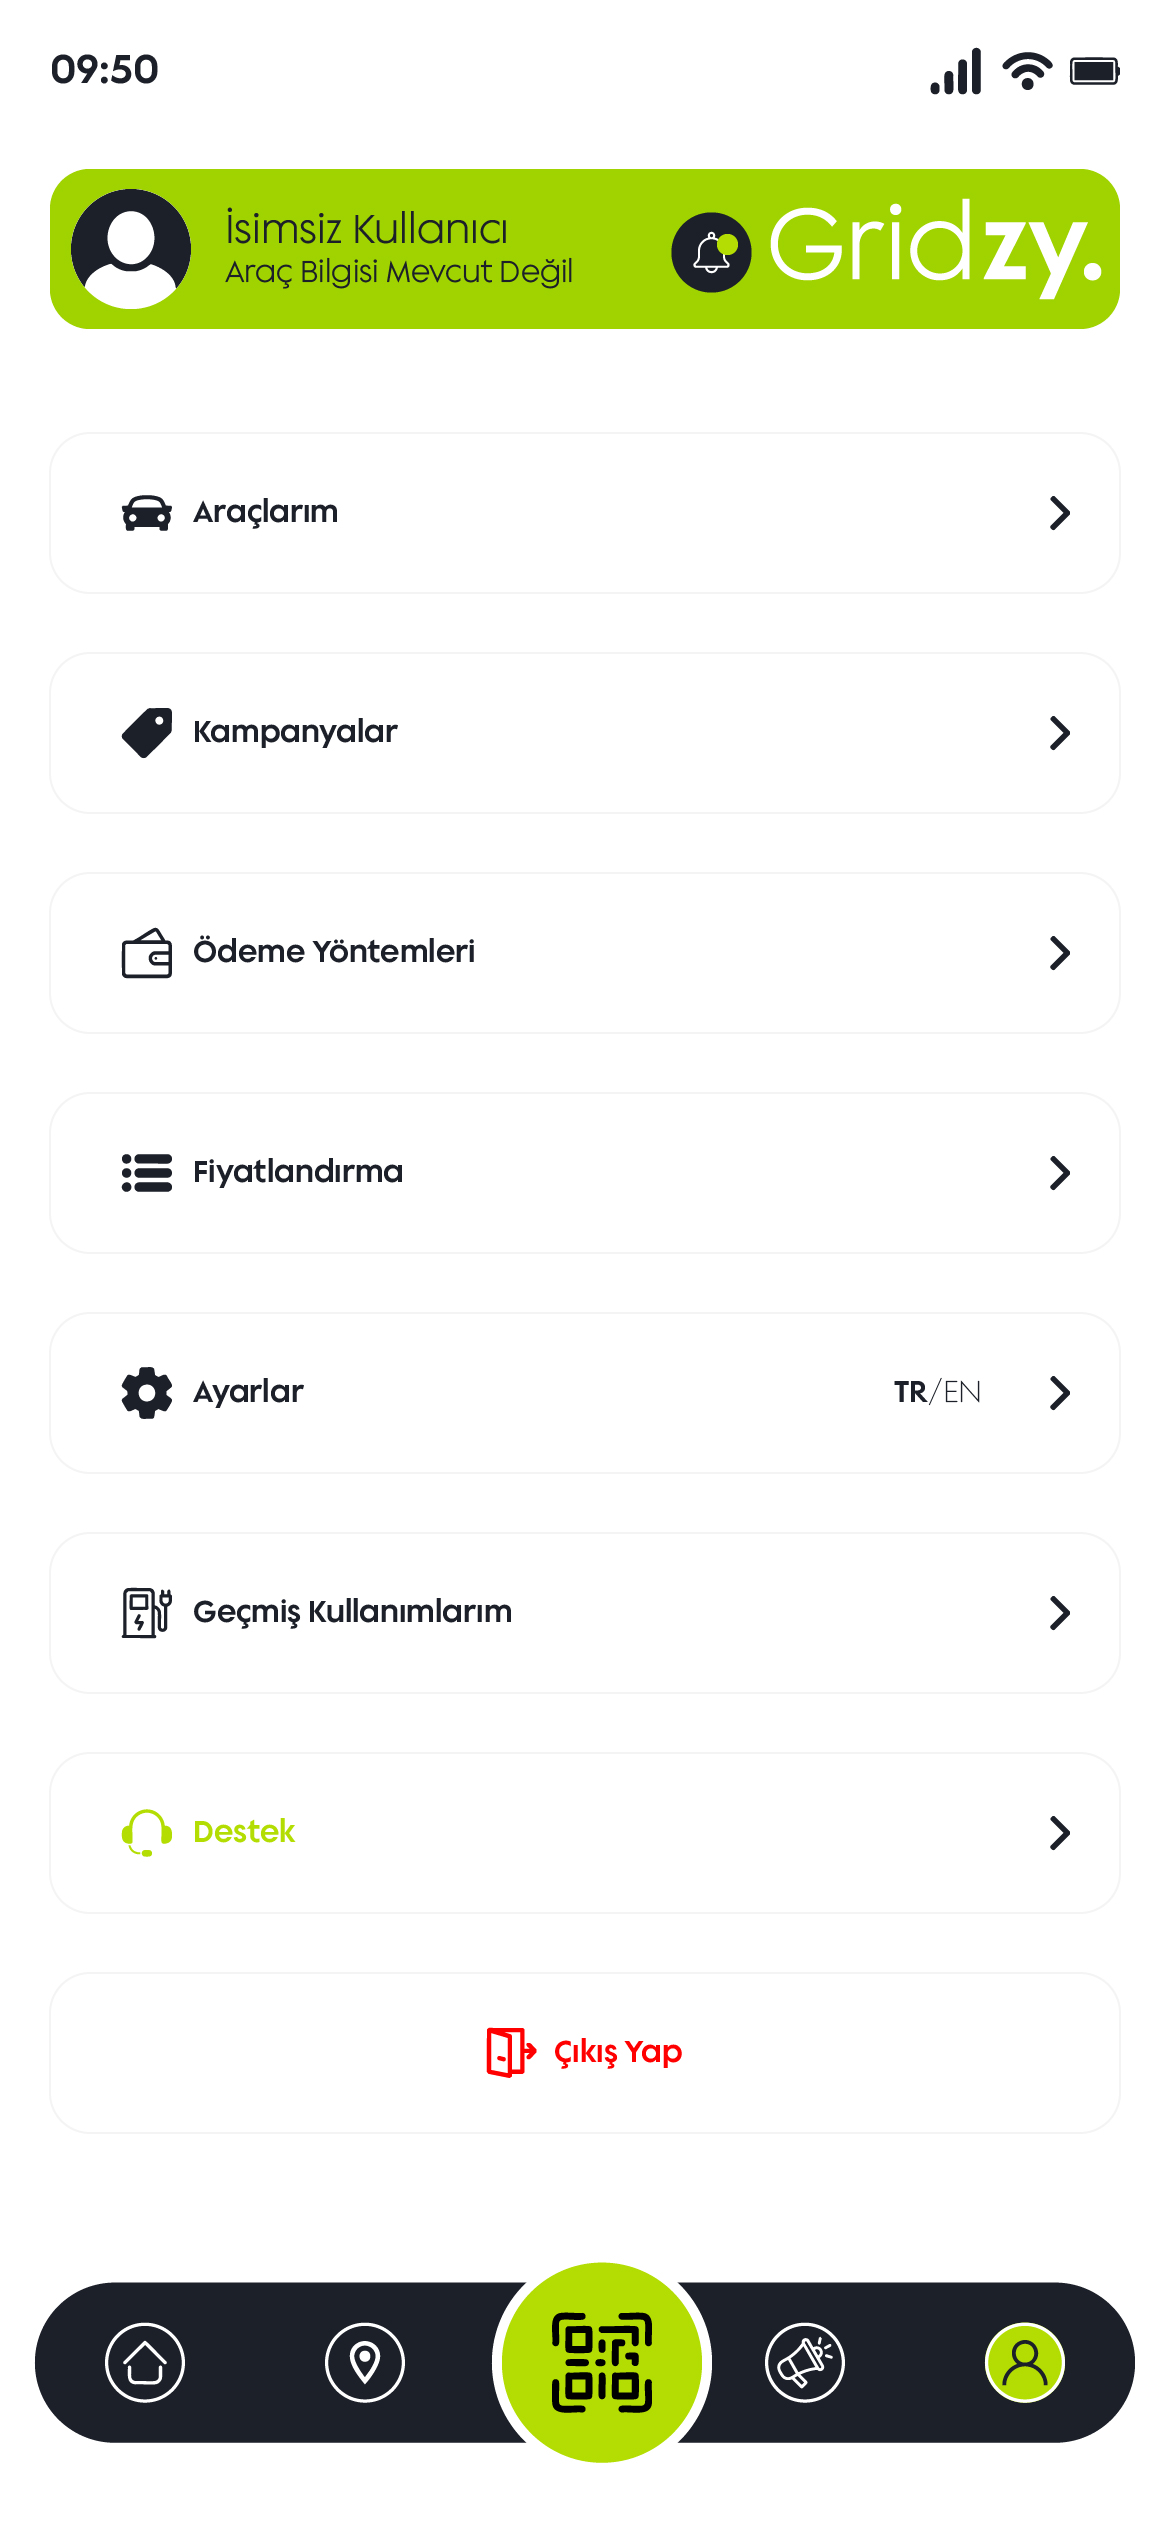Select the Fiyatlandırma menu entry
Viewport: 1170px width, 2532px height.
[x=298, y=1172]
